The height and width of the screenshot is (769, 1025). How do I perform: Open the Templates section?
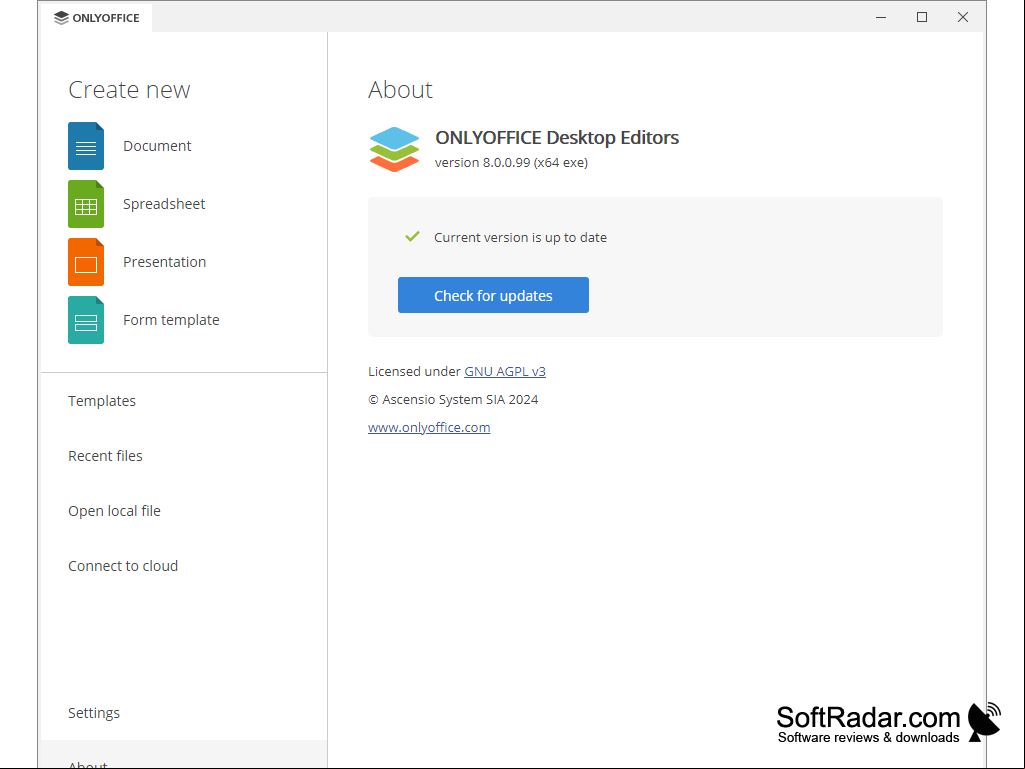[102, 401]
